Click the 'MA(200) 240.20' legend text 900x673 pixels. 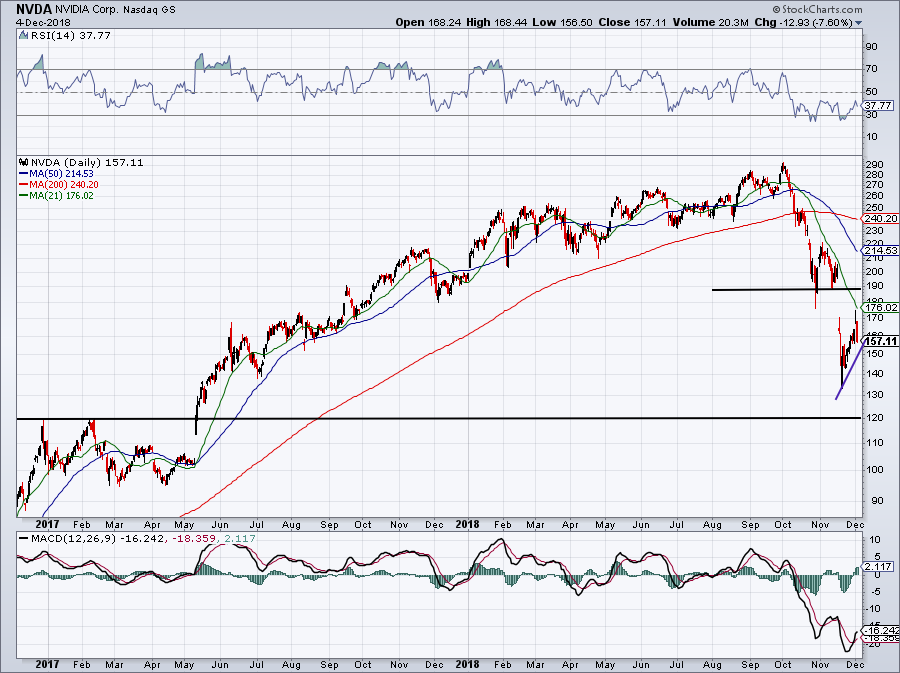click(x=64, y=185)
